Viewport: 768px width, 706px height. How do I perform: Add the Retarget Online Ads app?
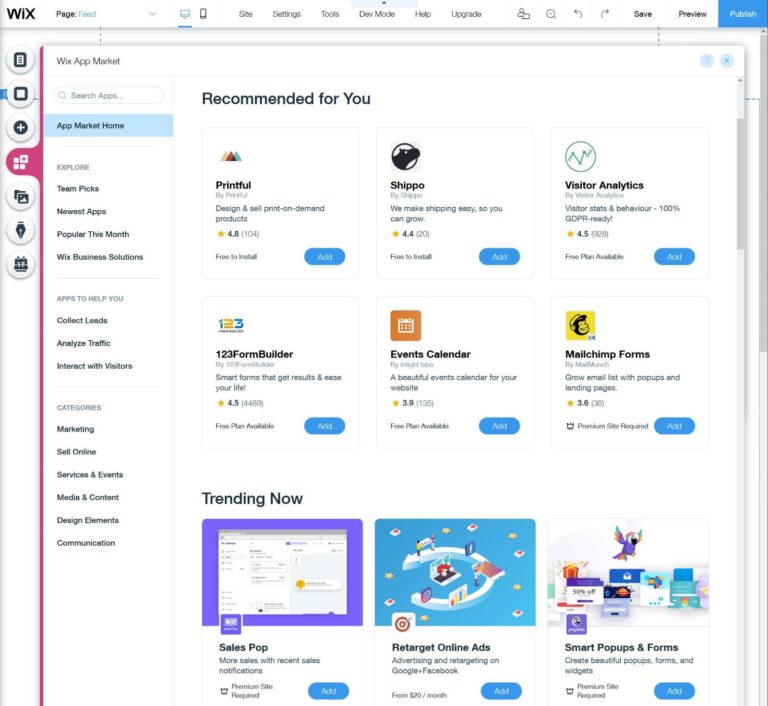coord(501,691)
